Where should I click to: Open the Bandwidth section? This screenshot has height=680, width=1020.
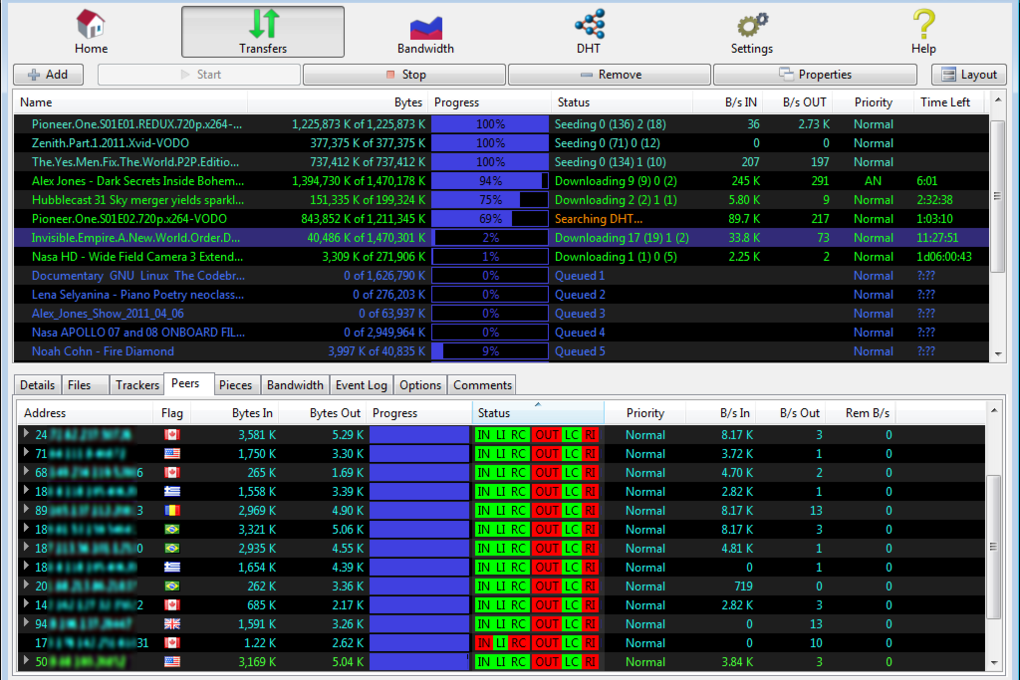coord(425,33)
